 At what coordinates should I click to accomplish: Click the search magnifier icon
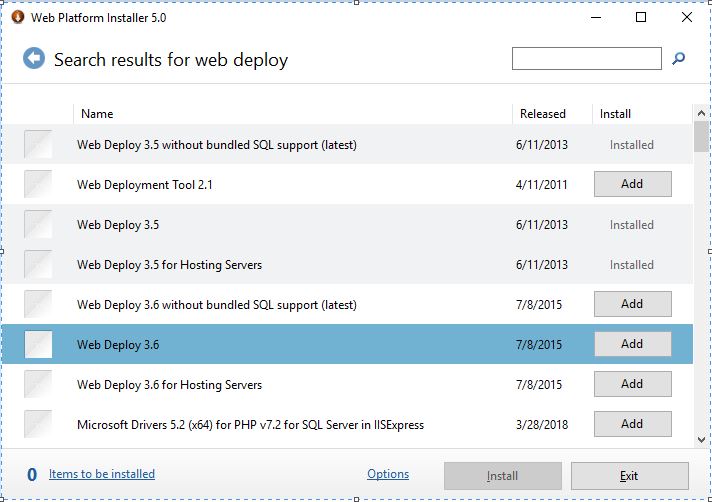tap(678, 58)
